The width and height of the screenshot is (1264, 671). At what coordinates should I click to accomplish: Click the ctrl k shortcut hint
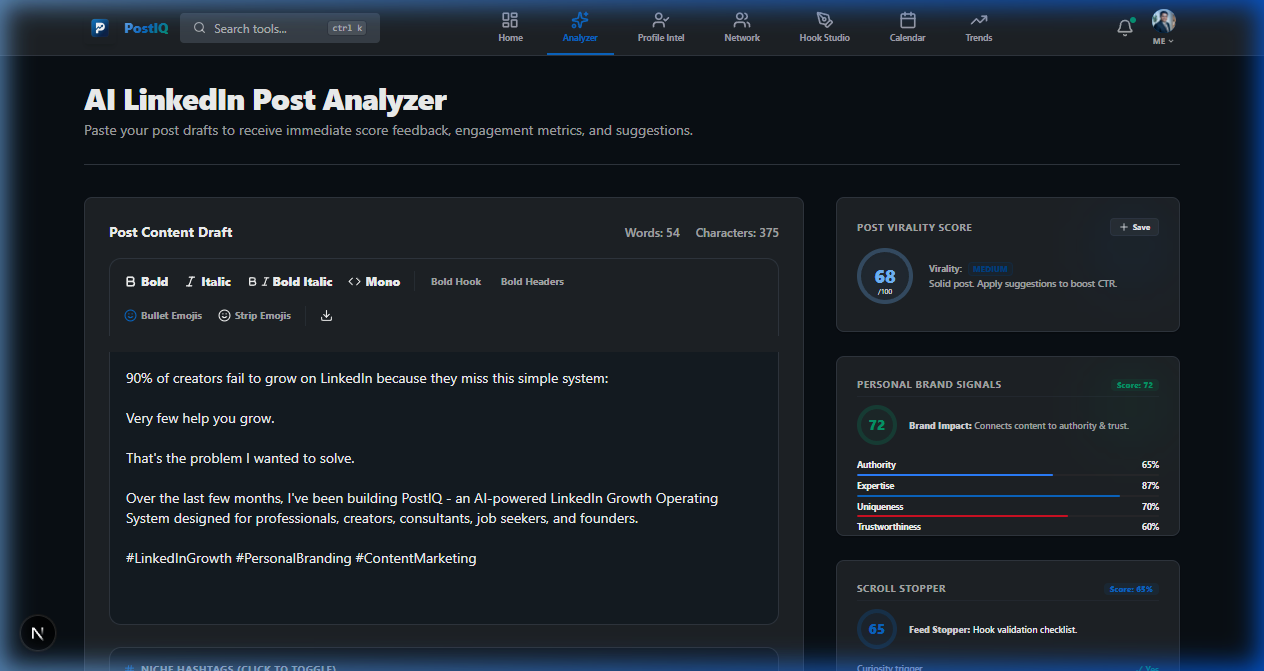[x=346, y=28]
